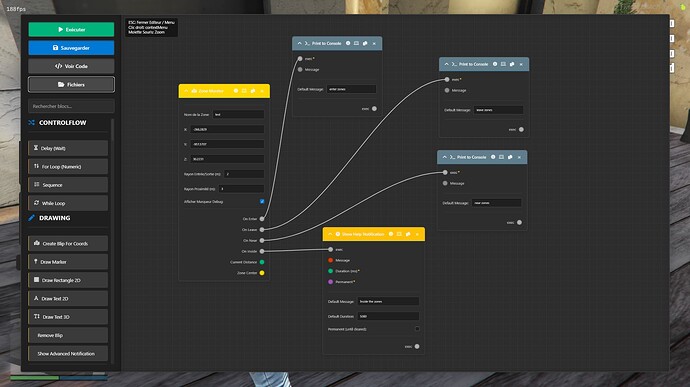Enable the Permanent (until cleared) checkbox
690x387 pixels.
point(417,328)
